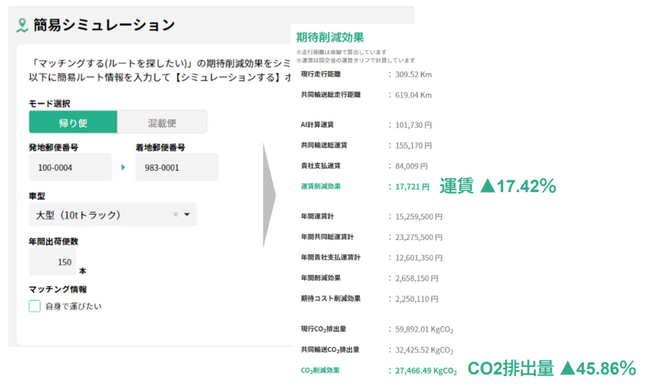The height and width of the screenshot is (388, 650).
Task: Click the 着地郵便番号 field with 983-0001
Action: pyautogui.click(x=177, y=167)
